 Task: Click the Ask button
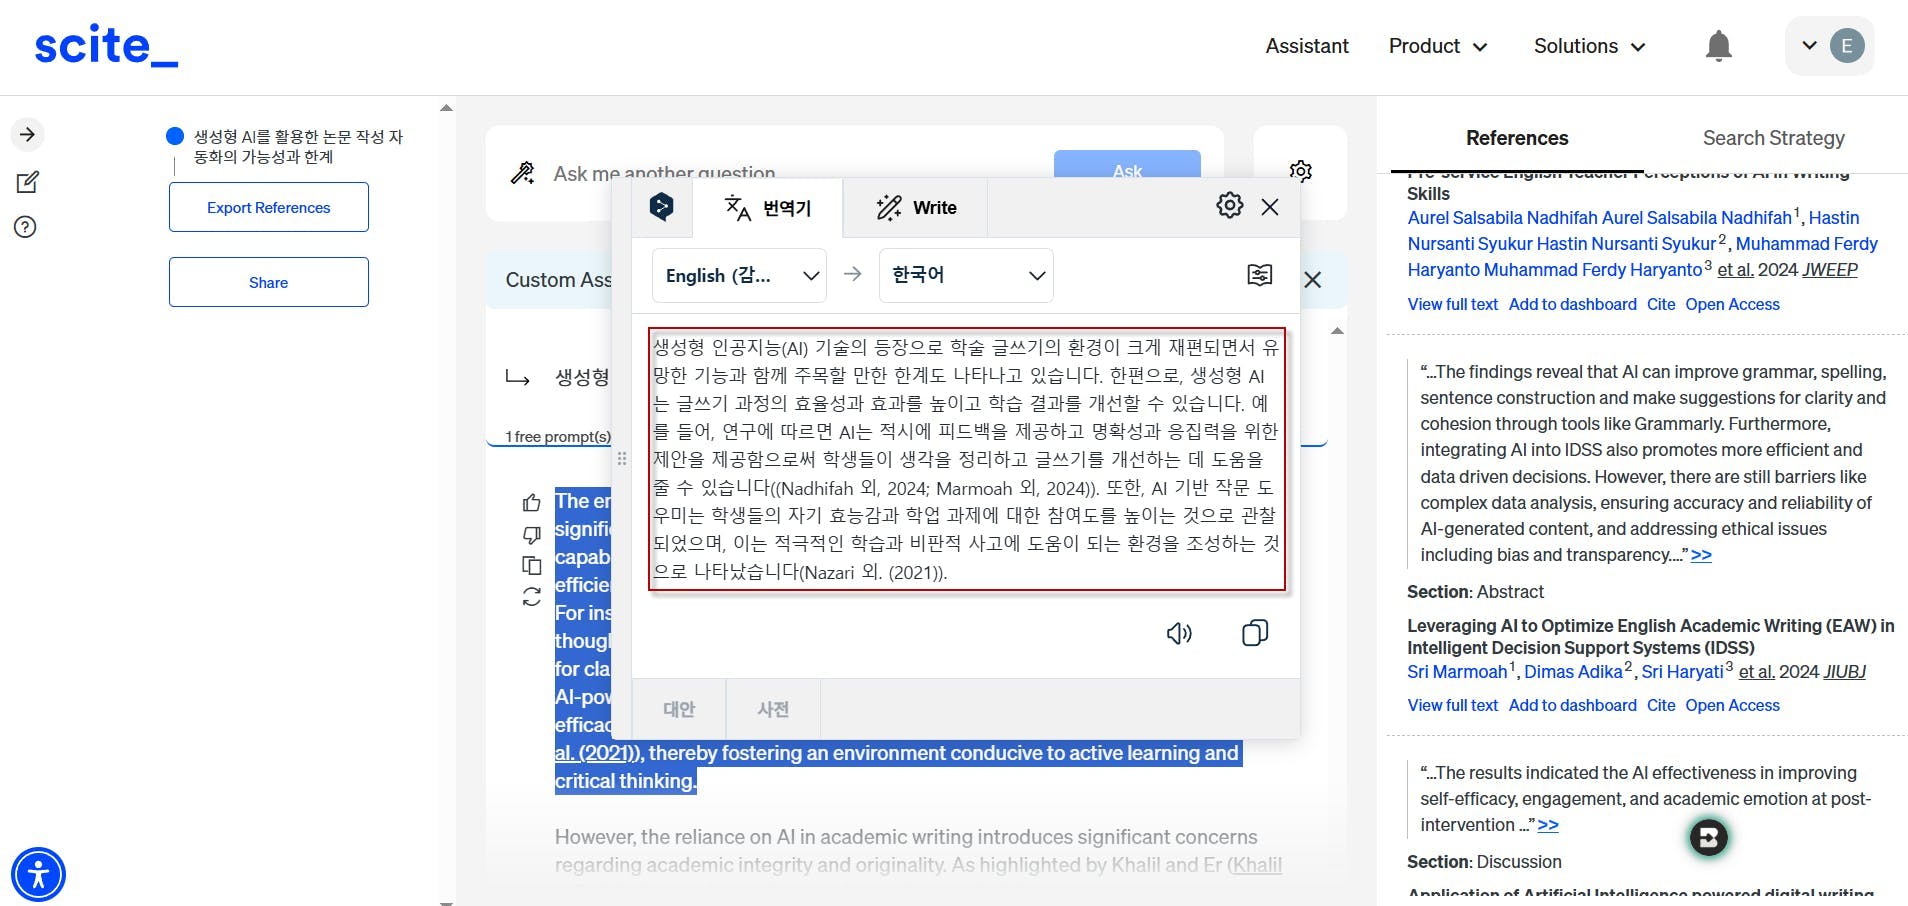(x=1127, y=171)
